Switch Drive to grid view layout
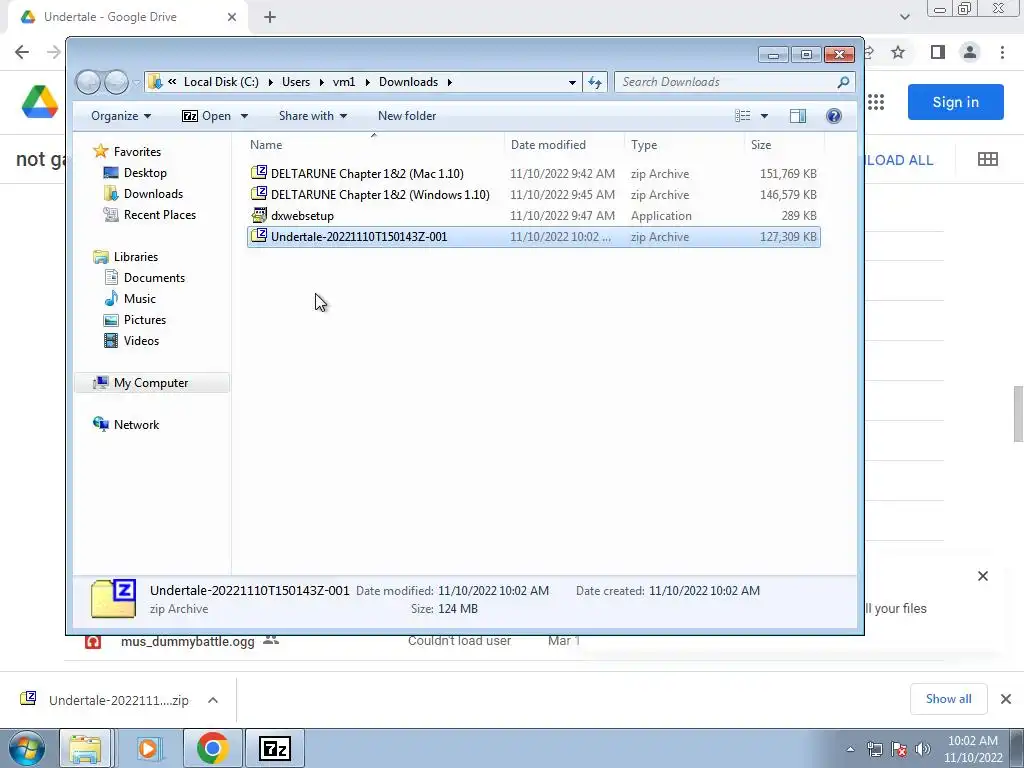 [x=987, y=159]
